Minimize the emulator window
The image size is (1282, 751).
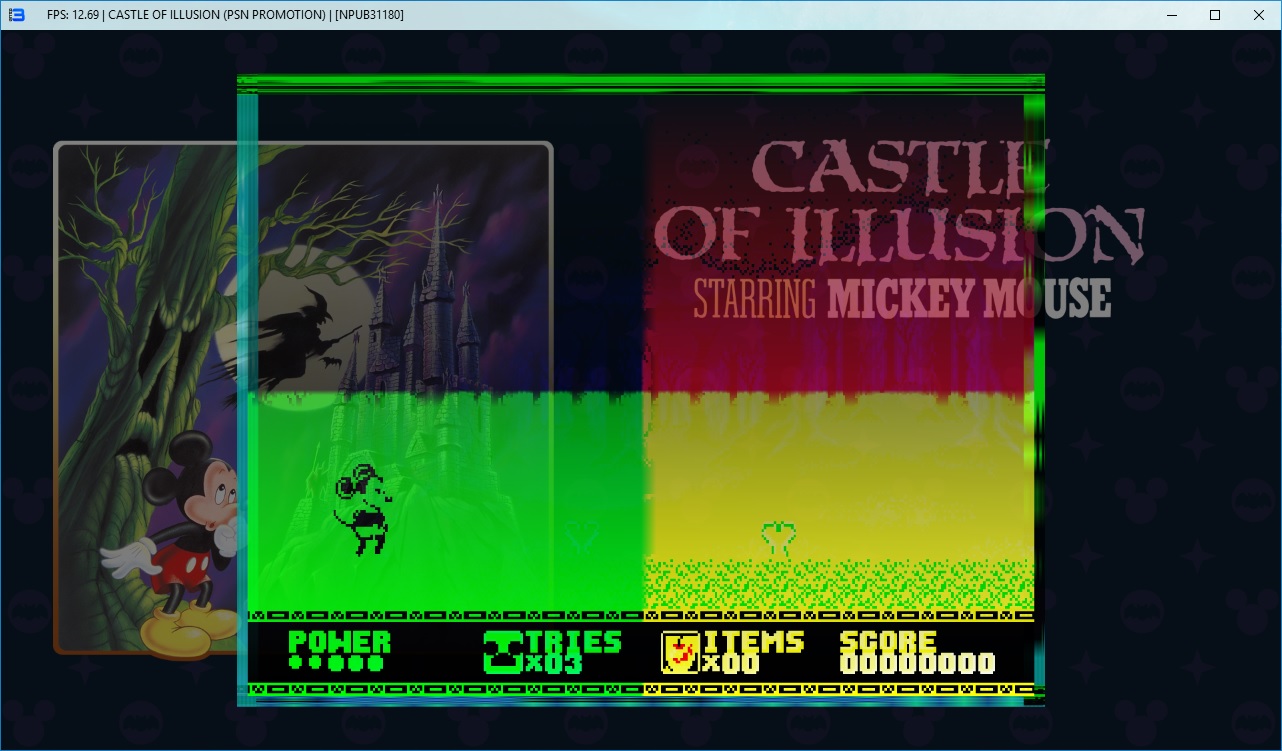coord(1169,15)
